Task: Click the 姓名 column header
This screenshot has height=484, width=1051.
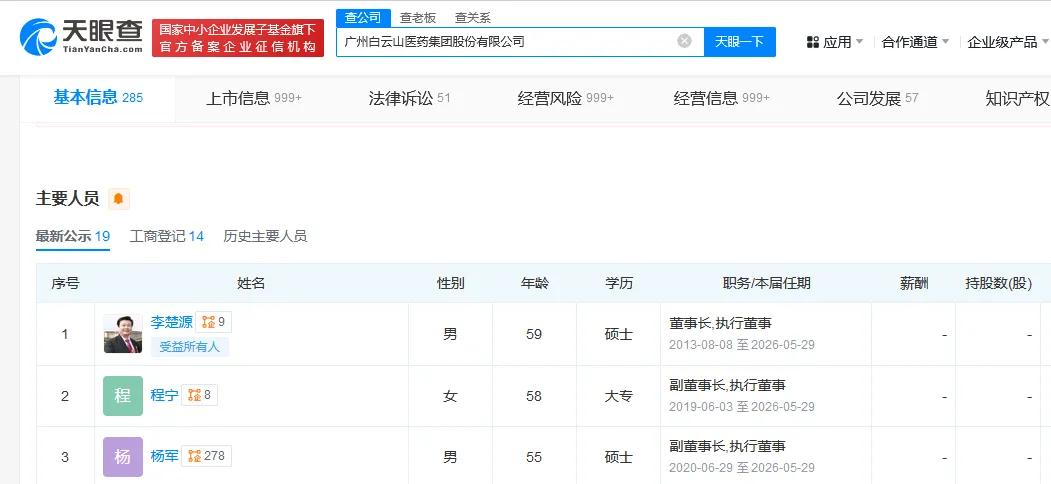Action: coord(251,283)
